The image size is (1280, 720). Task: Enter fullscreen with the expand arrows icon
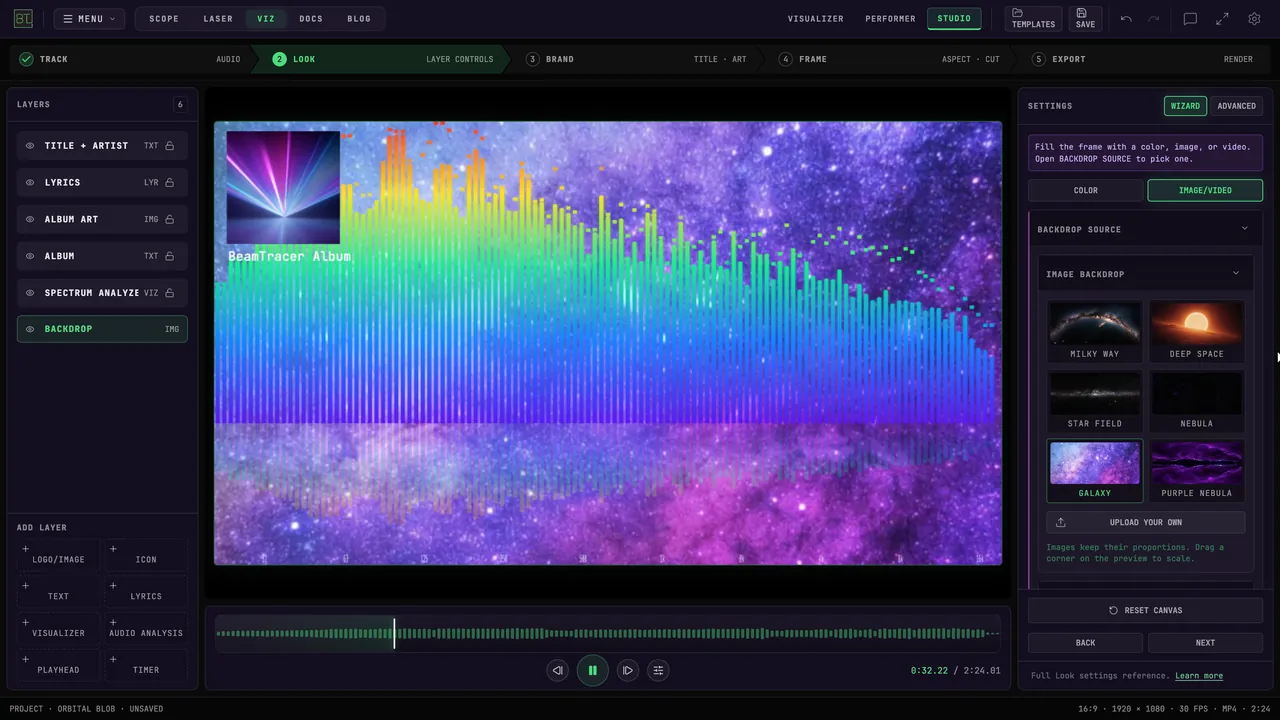tap(1222, 18)
